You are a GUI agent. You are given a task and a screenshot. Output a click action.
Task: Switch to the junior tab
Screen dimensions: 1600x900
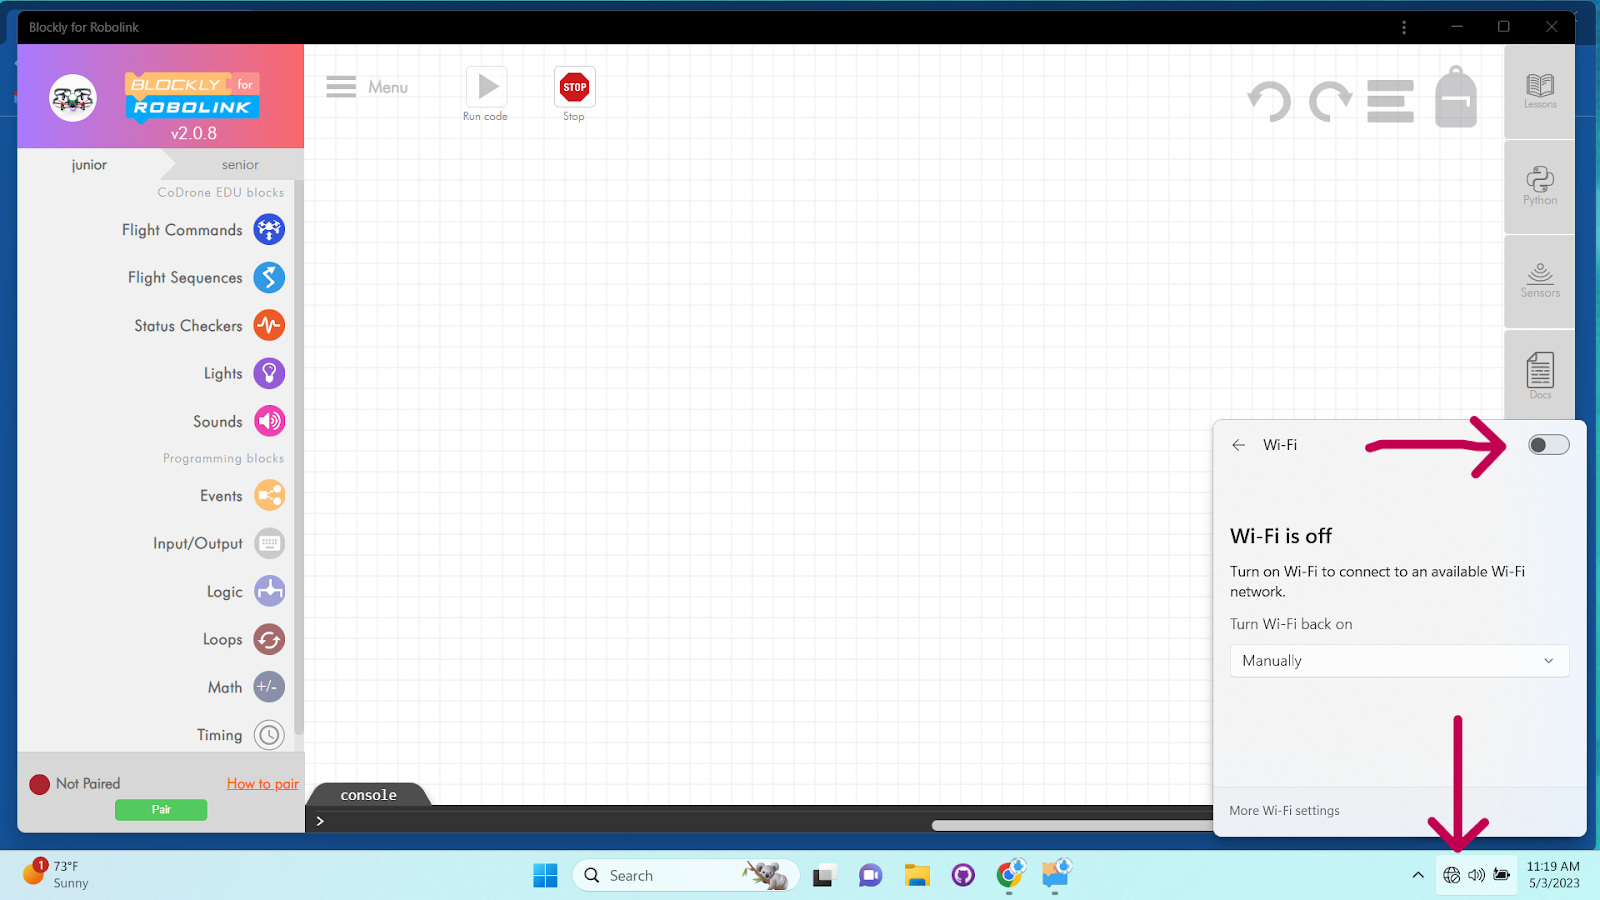[x=89, y=165]
